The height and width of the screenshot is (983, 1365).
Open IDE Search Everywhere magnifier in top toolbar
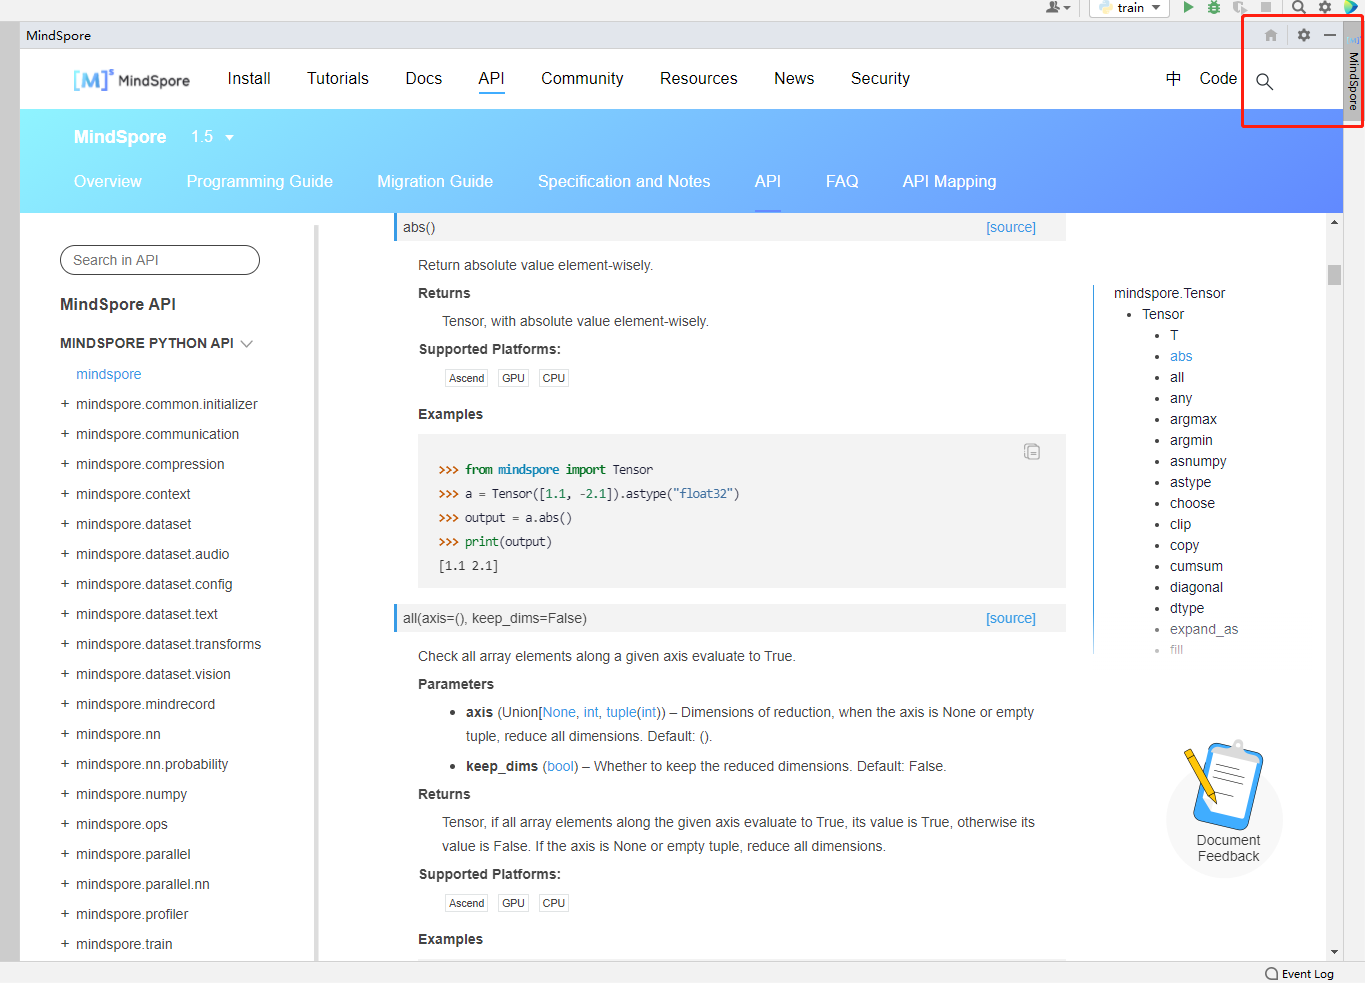click(1298, 7)
